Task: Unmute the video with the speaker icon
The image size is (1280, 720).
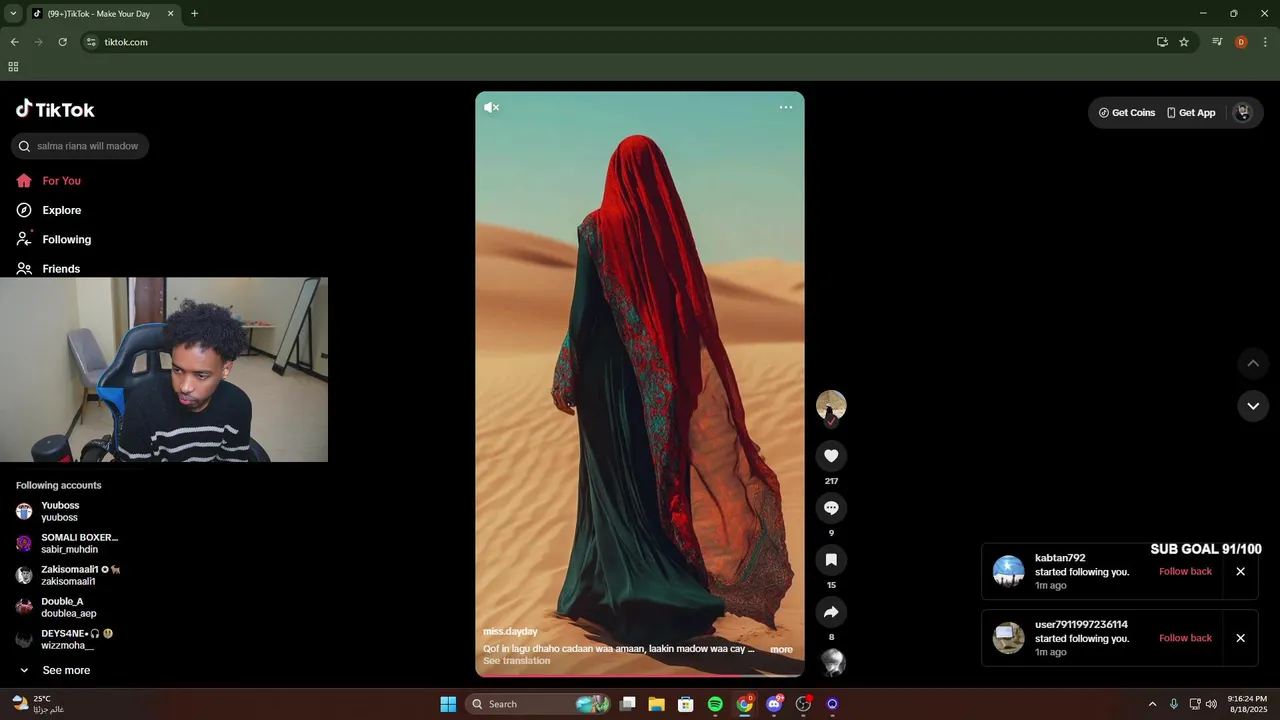Action: [x=491, y=107]
